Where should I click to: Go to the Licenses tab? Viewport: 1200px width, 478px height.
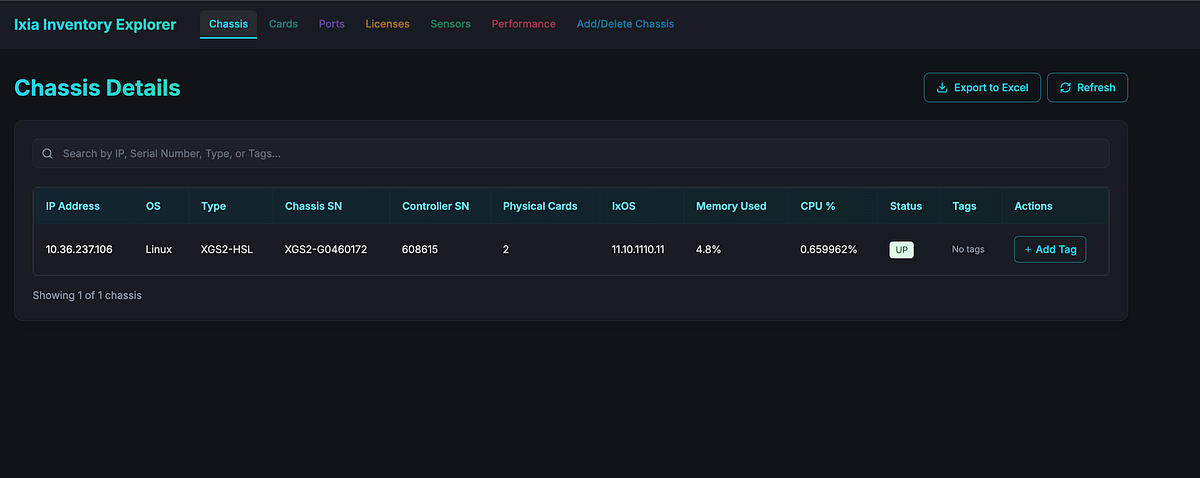387,24
